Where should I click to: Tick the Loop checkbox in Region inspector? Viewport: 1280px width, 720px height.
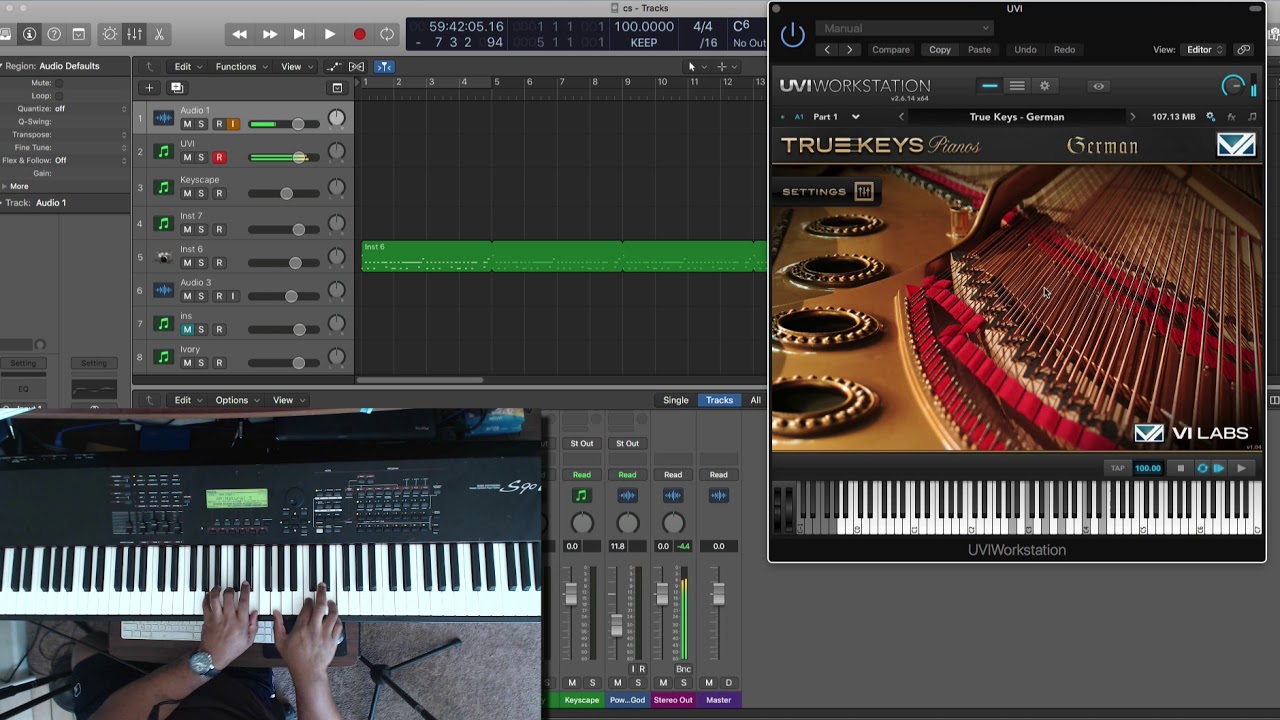coord(59,96)
